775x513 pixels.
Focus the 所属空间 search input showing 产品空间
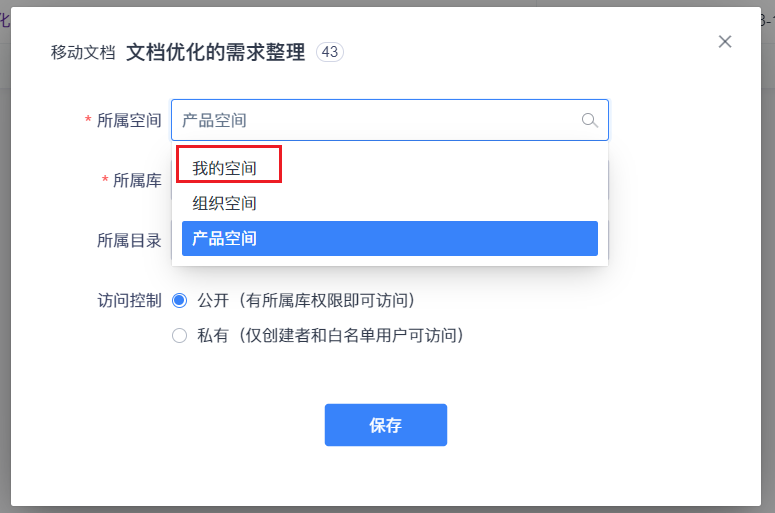tap(389, 120)
